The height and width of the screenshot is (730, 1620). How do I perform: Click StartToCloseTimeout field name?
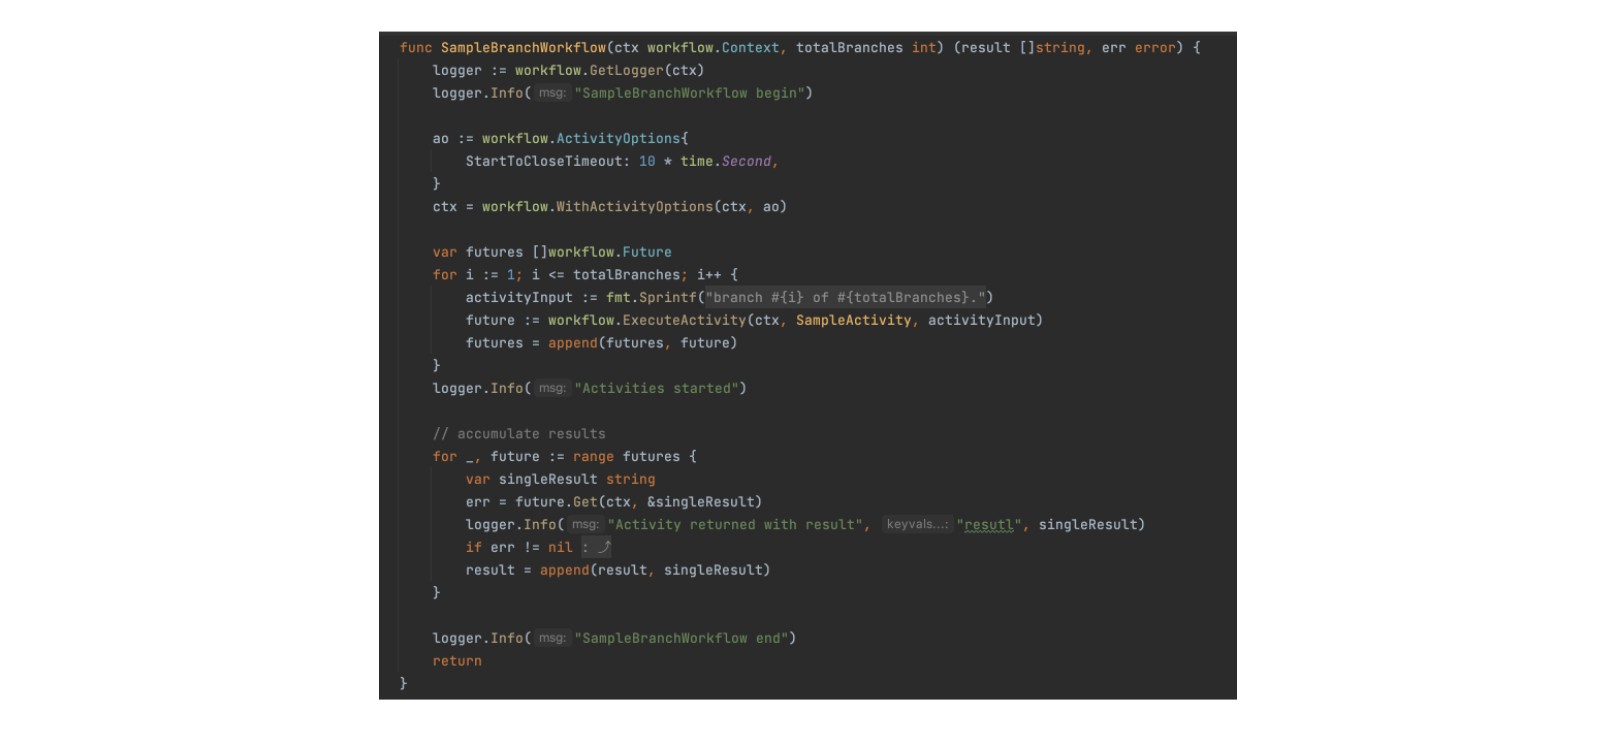pyautogui.click(x=544, y=161)
